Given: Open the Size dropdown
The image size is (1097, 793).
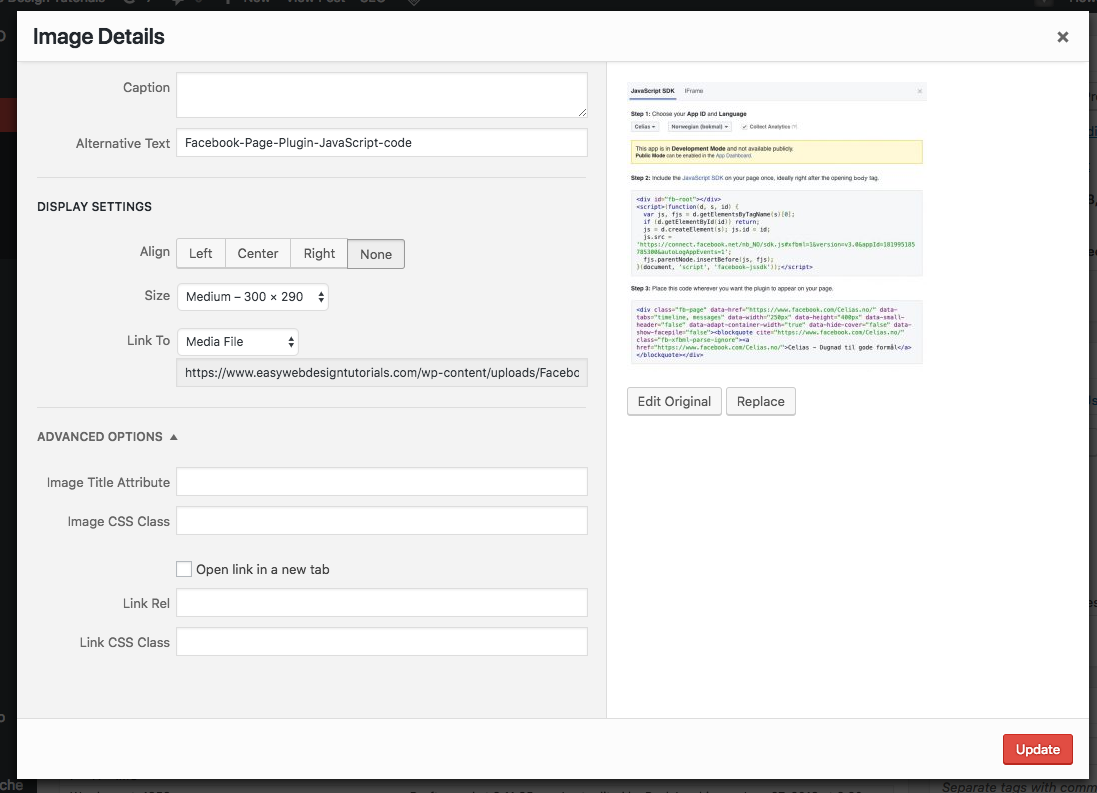Looking at the screenshot, I should [x=253, y=297].
